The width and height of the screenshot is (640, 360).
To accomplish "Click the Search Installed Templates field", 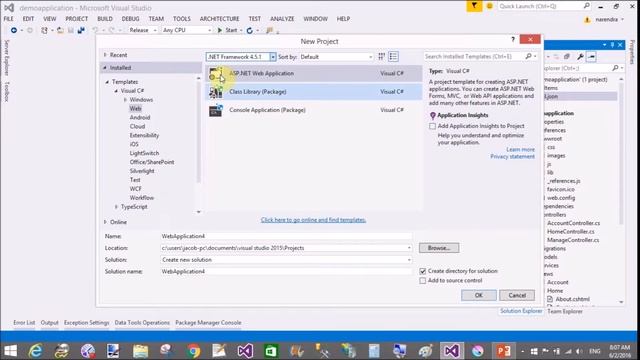I will pos(473,56).
